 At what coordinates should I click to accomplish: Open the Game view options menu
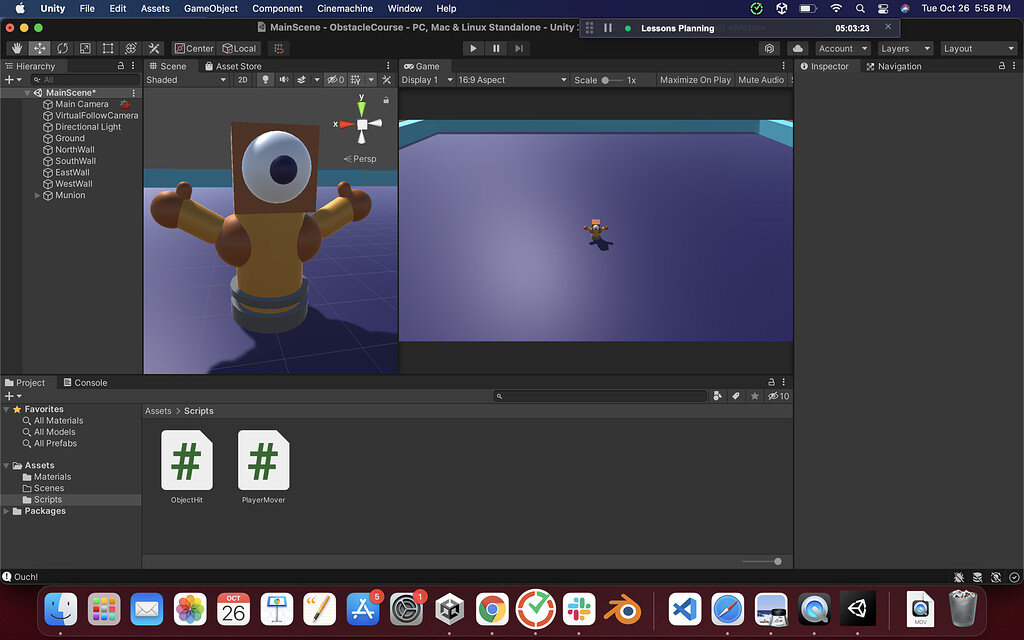(784, 66)
